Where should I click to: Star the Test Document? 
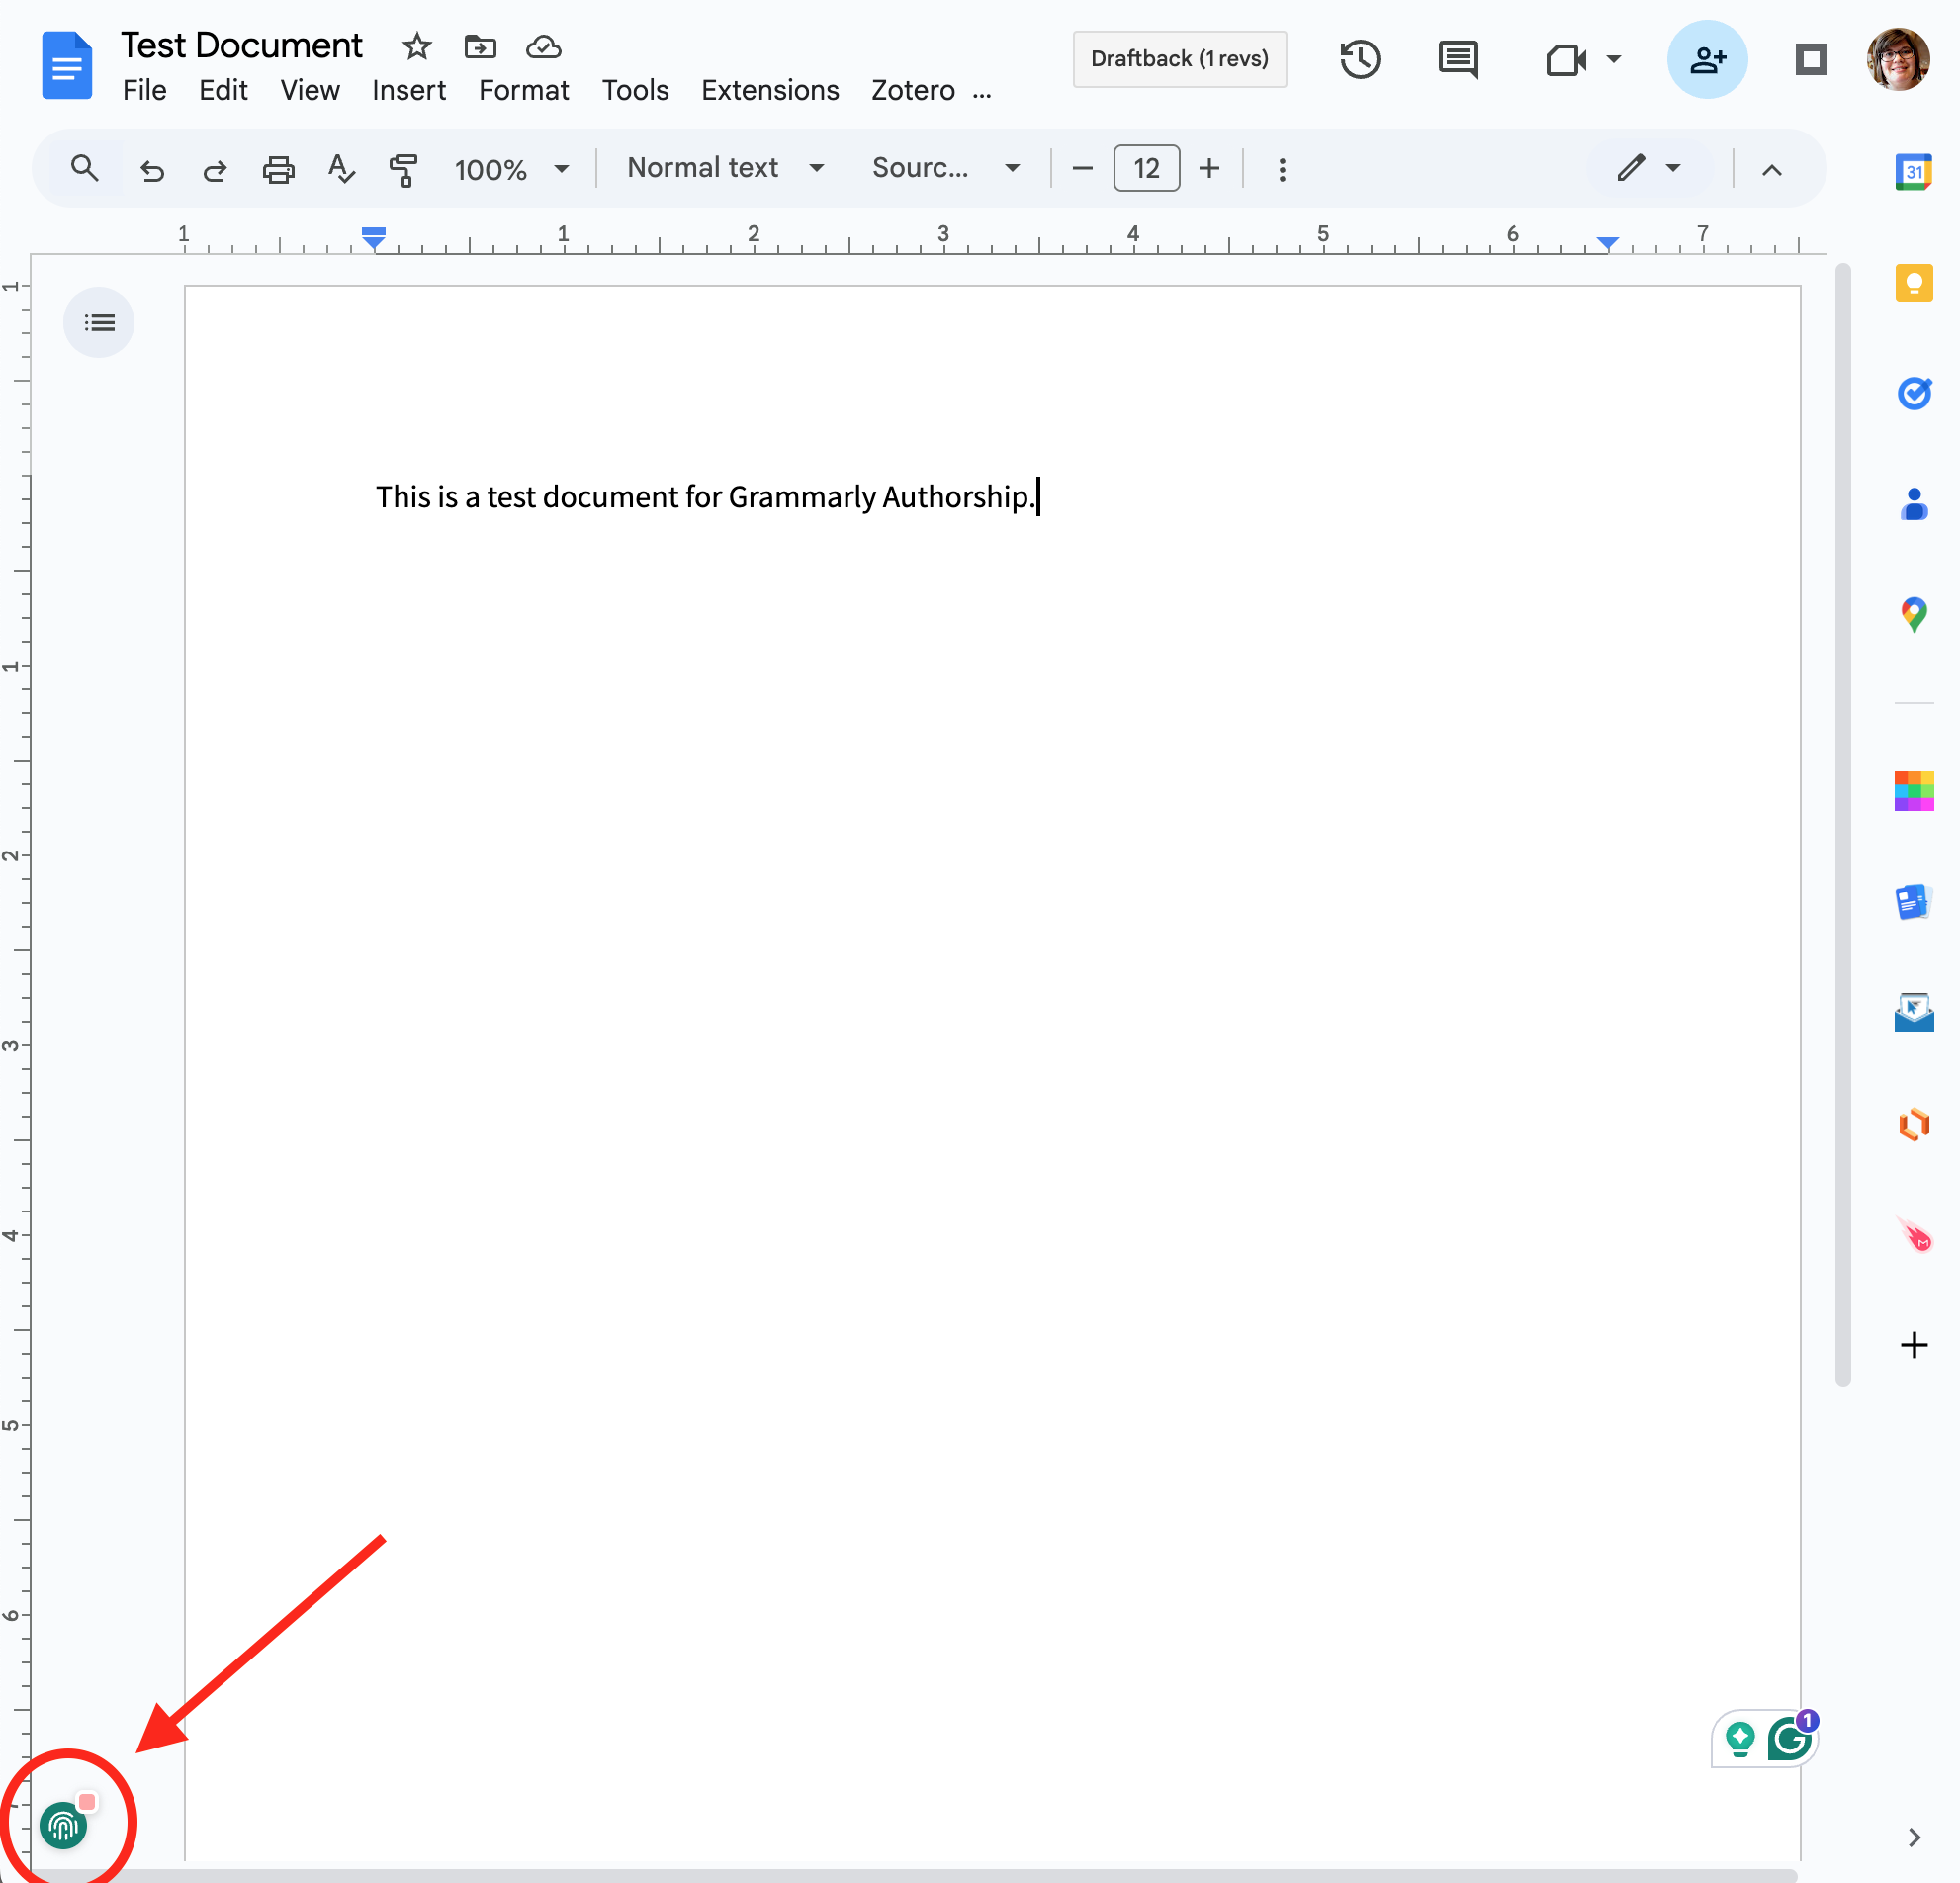[416, 46]
